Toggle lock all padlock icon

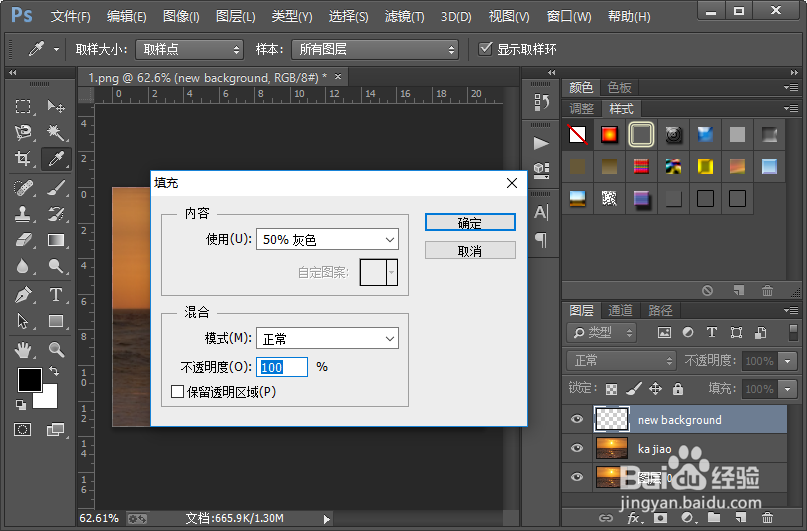[678, 388]
